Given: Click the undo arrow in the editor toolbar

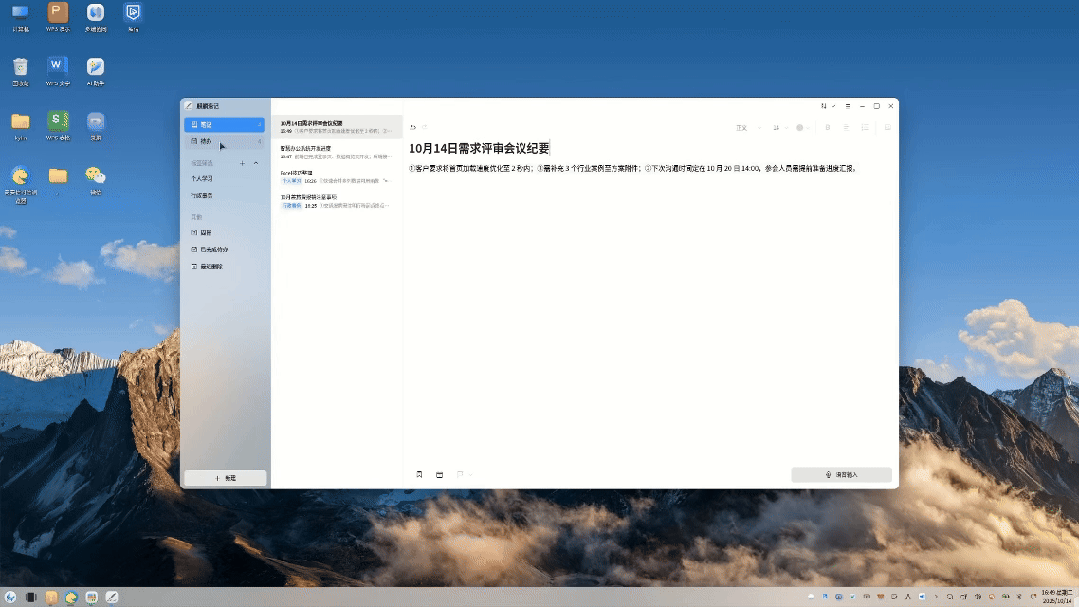Looking at the screenshot, I should tap(413, 127).
